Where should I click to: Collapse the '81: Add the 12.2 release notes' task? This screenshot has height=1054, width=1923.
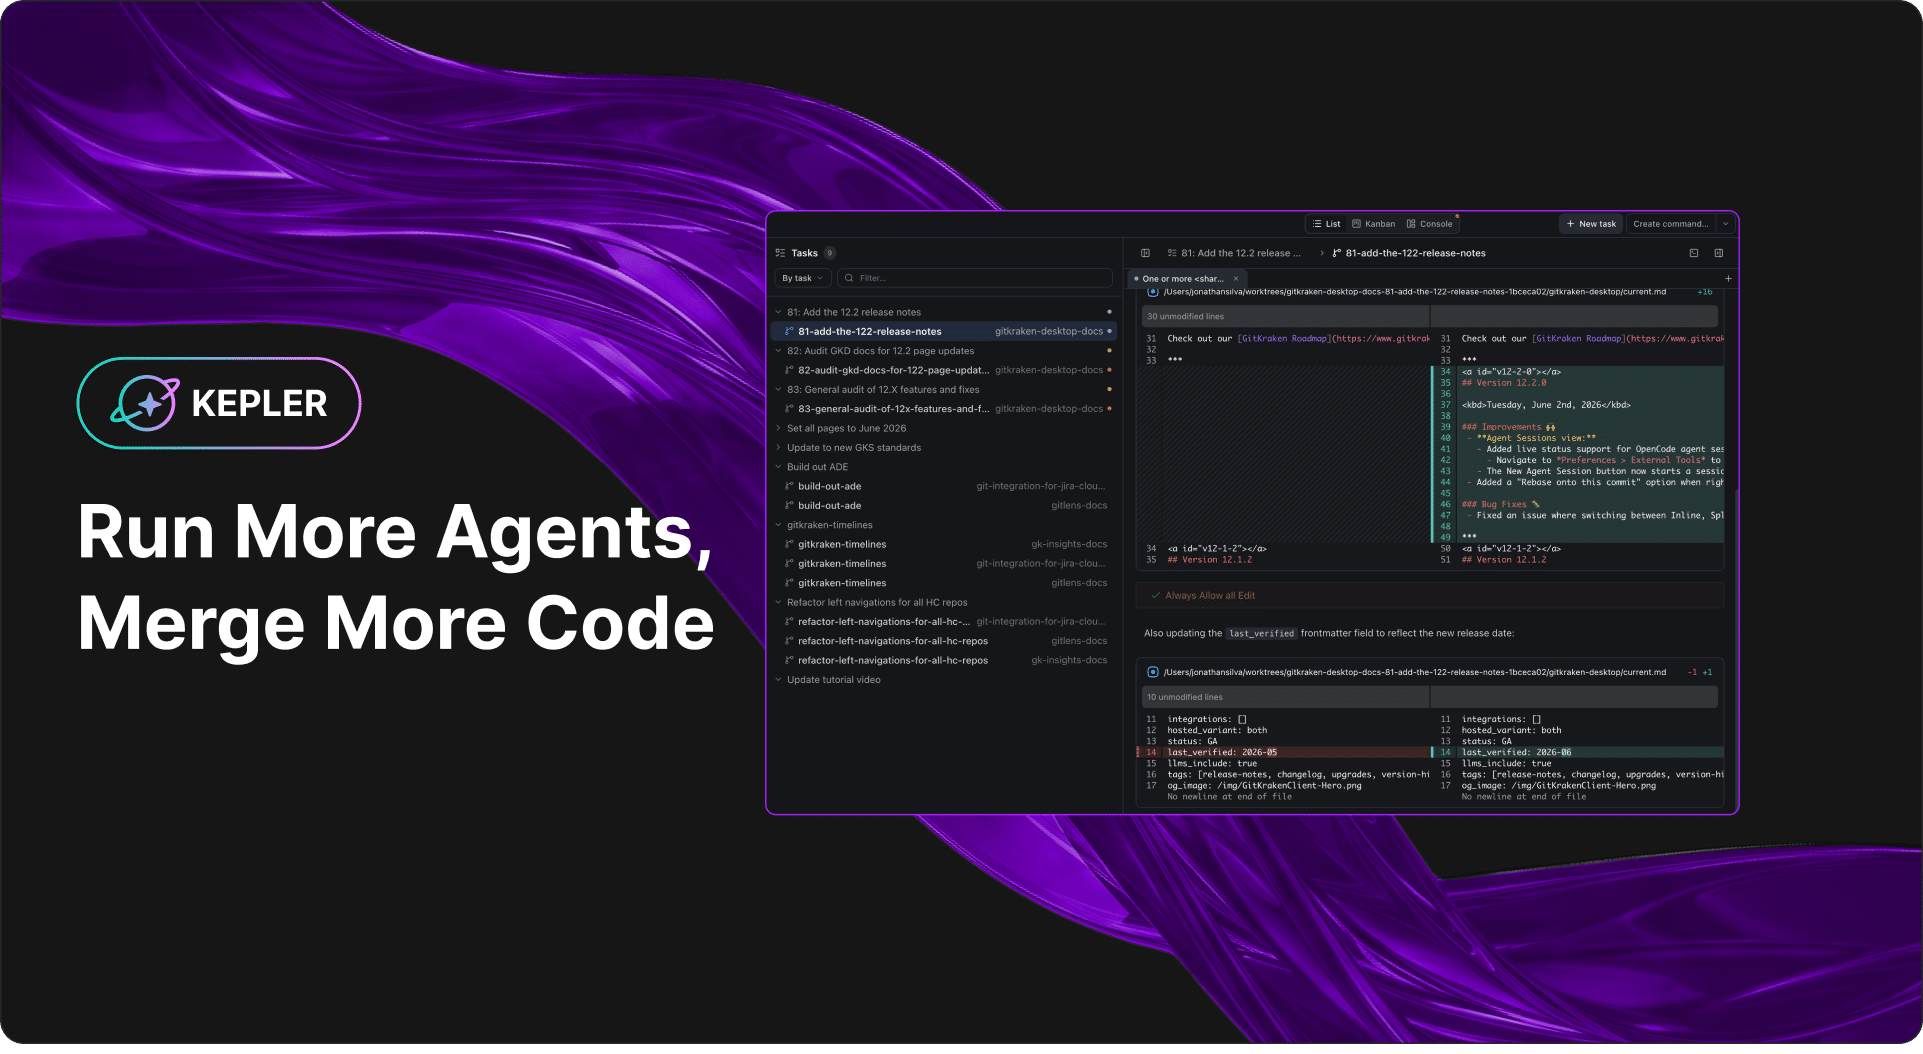(779, 312)
